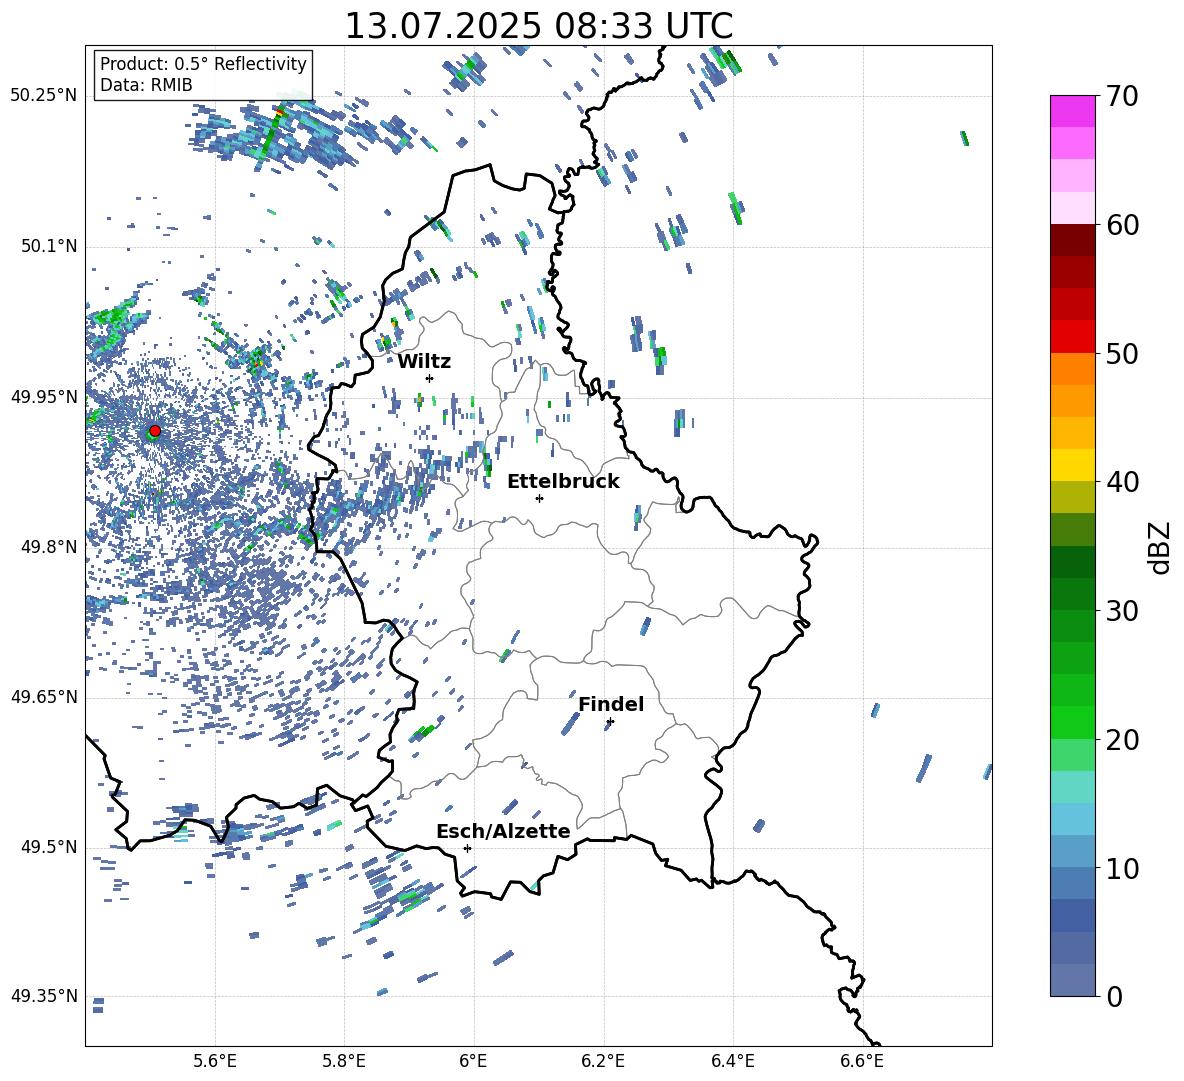Click the cross marker below Wiltz
This screenshot has width=1184, height=1081.
point(430,378)
